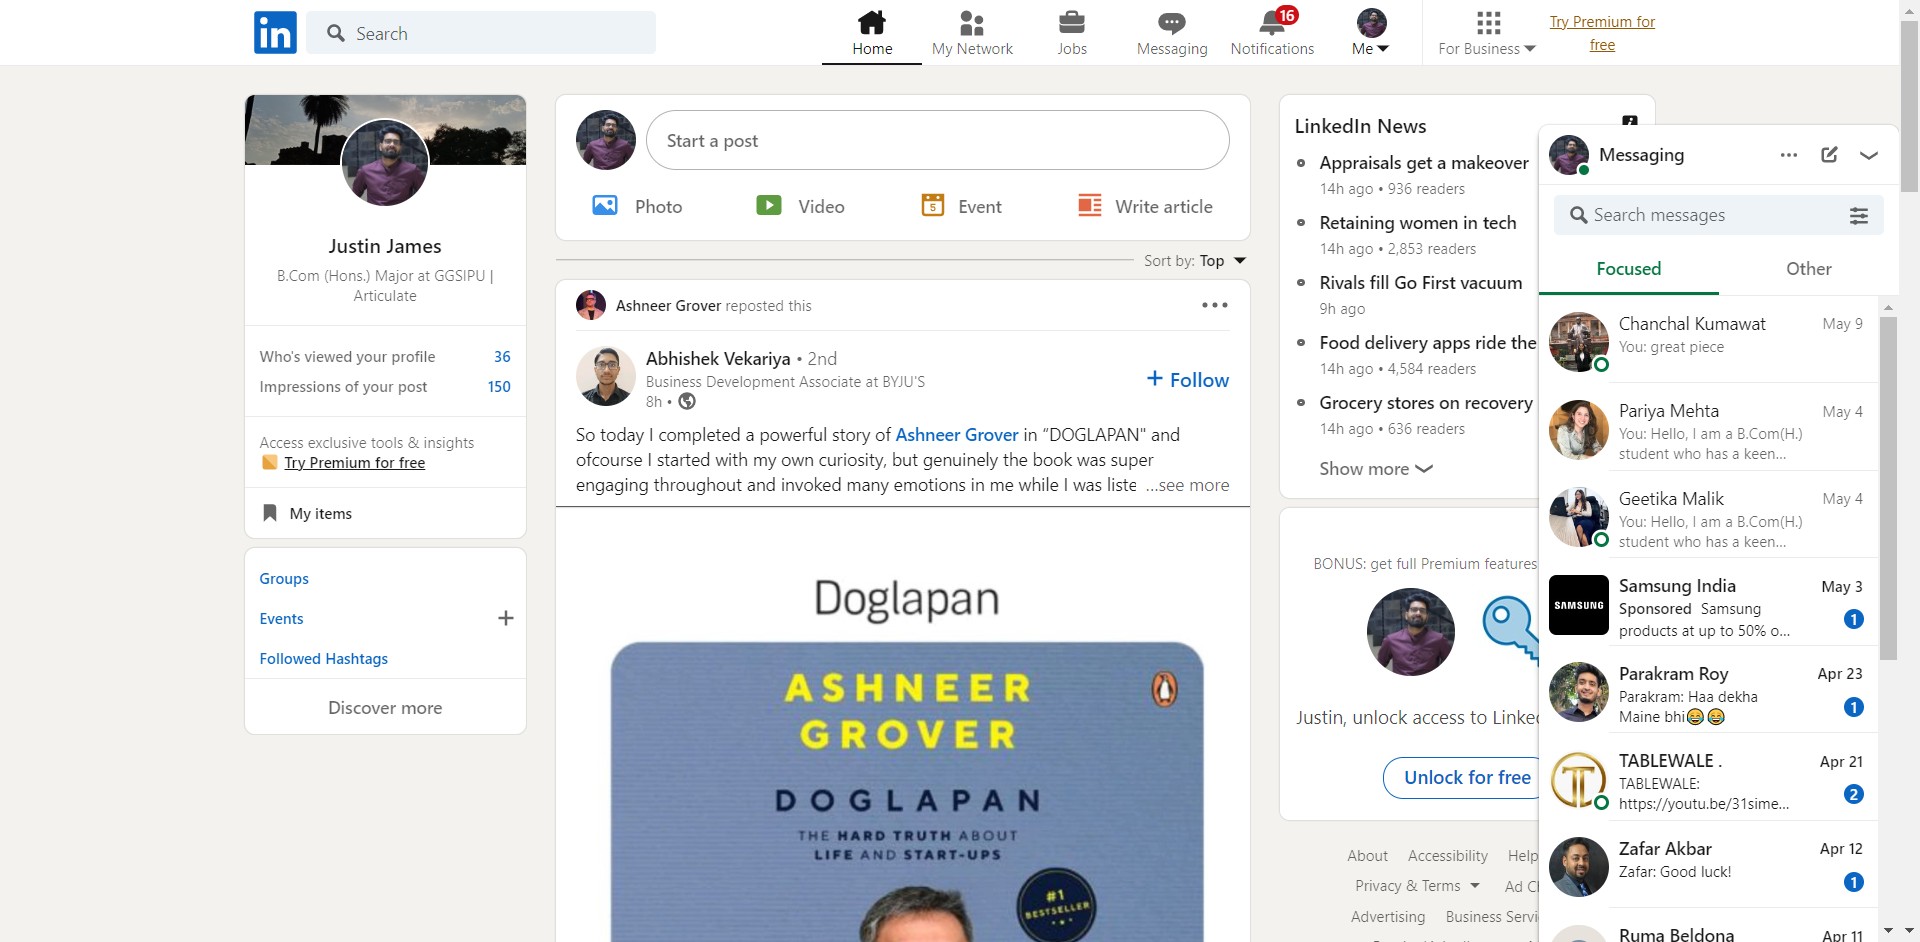Open My Network icon
The width and height of the screenshot is (1920, 942).
click(972, 33)
